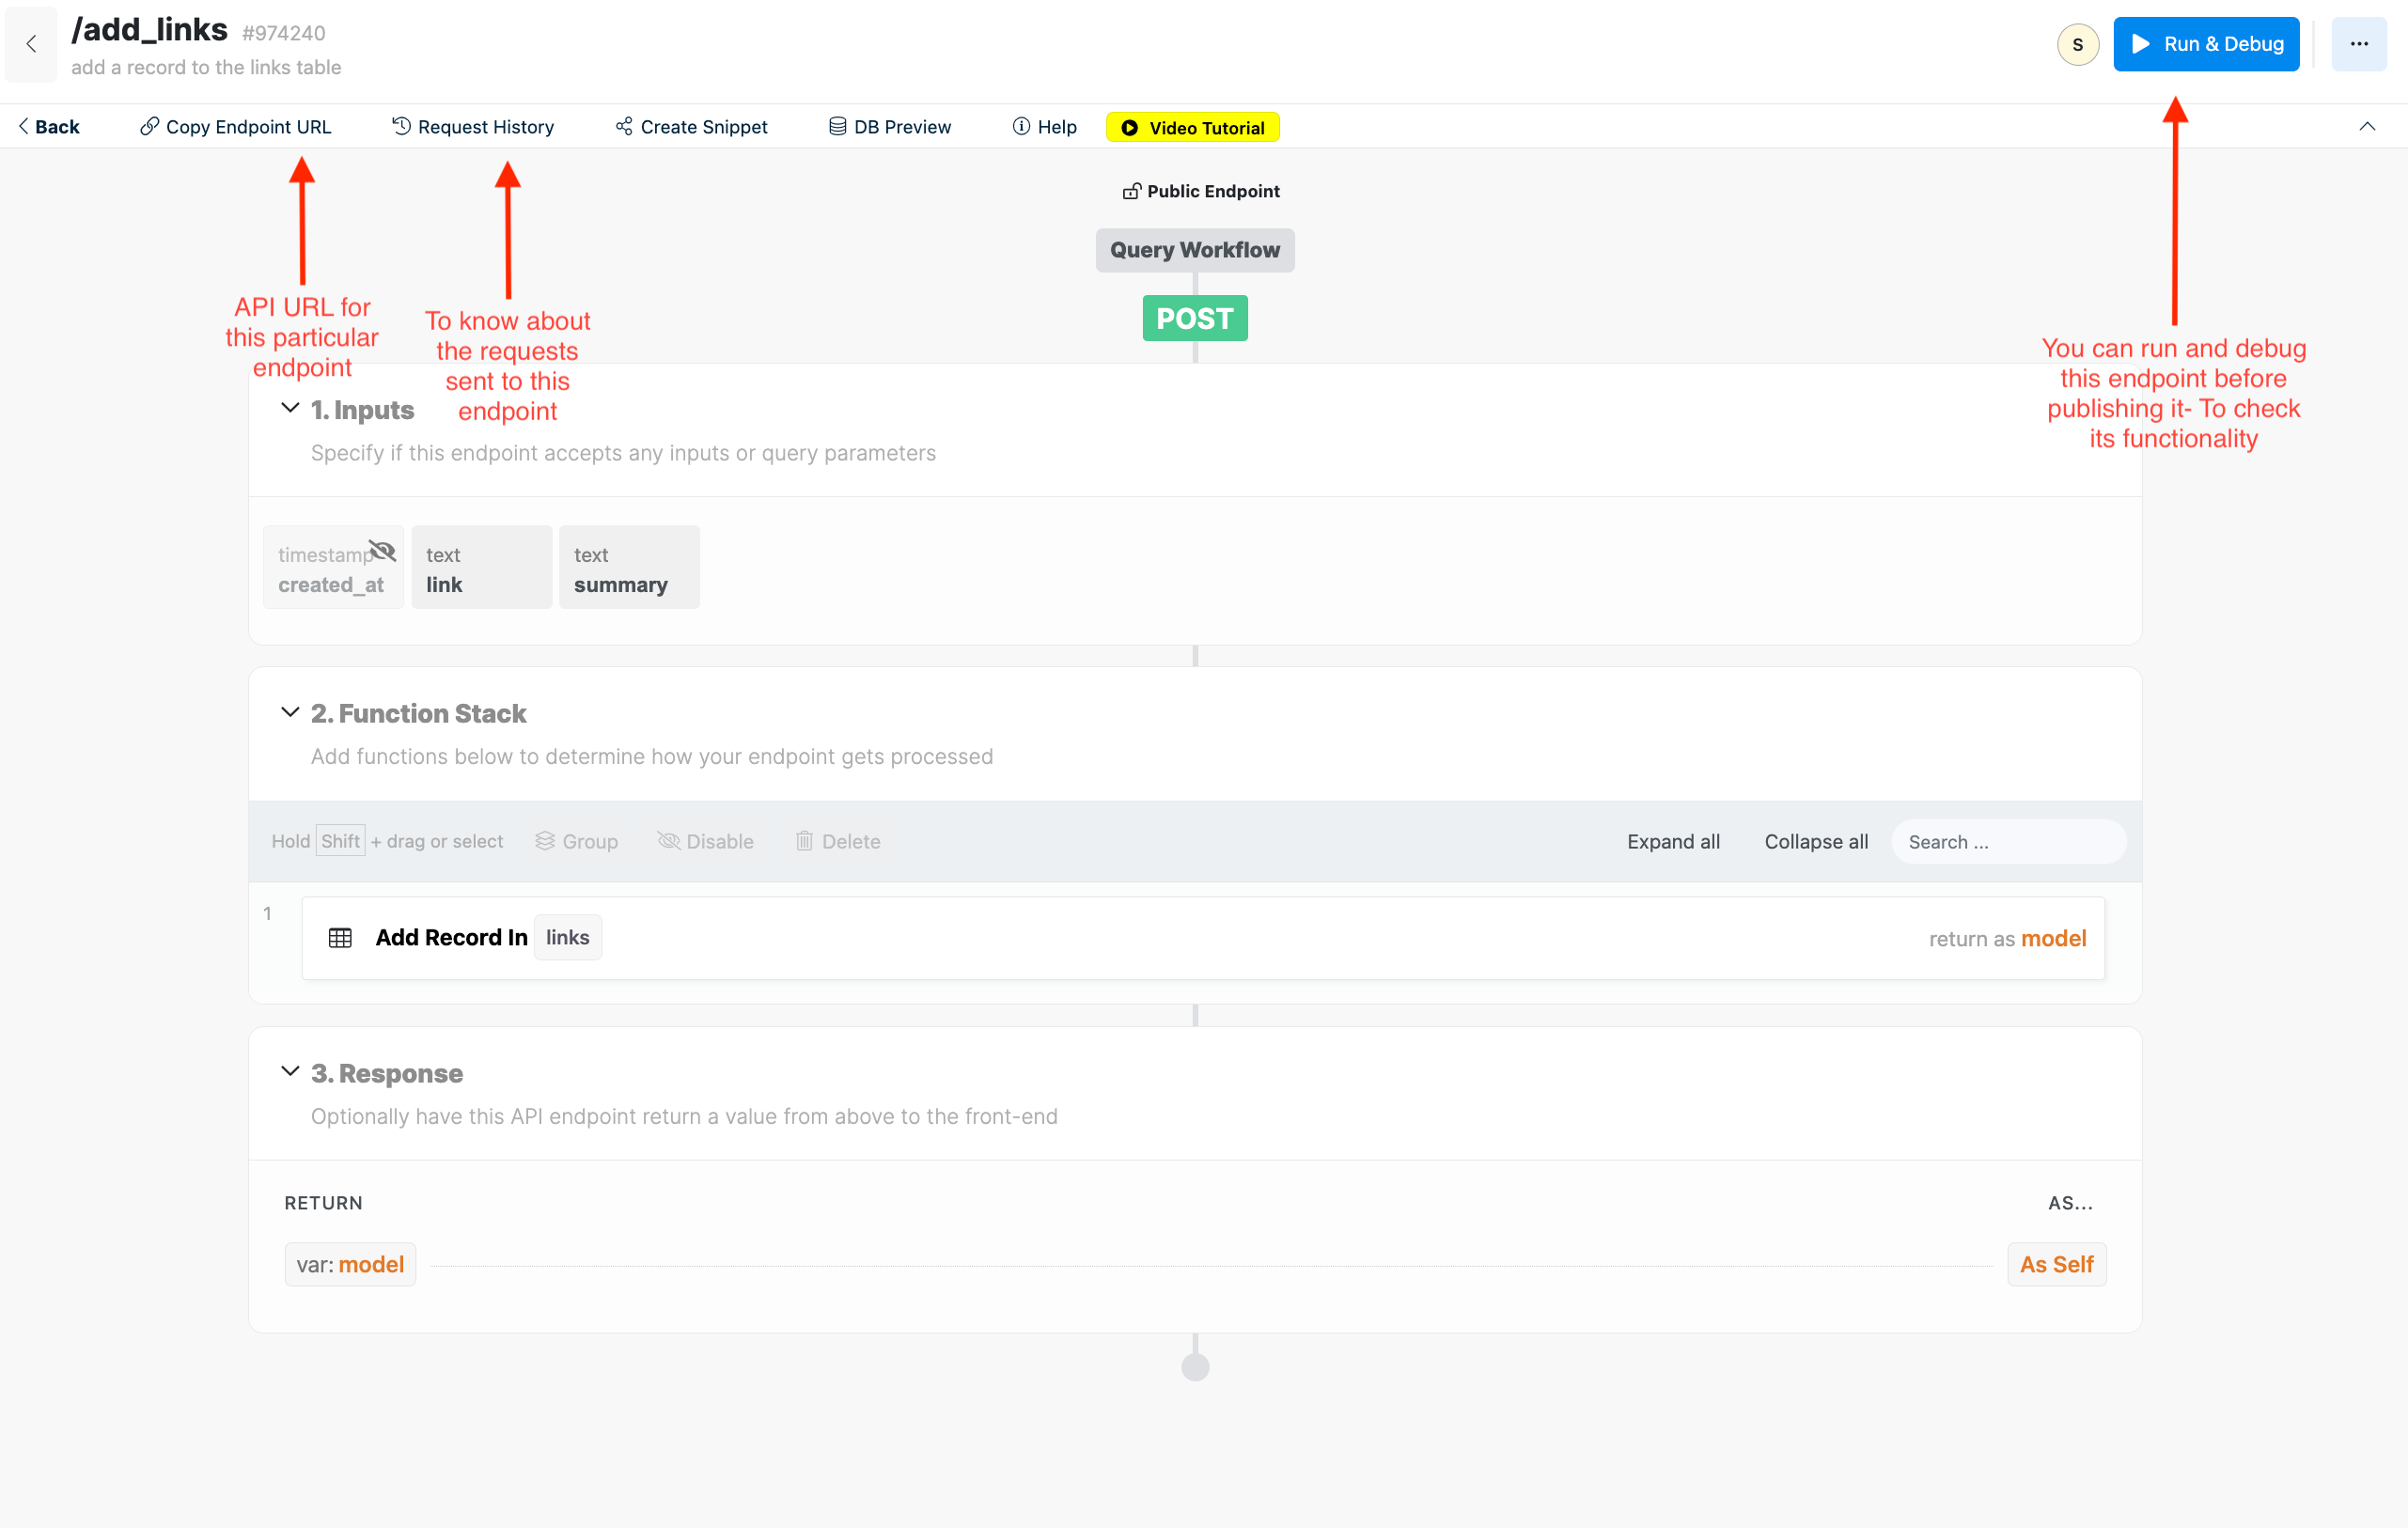This screenshot has height=1528, width=2408.
Task: Click the Disable functions button
Action: point(705,841)
